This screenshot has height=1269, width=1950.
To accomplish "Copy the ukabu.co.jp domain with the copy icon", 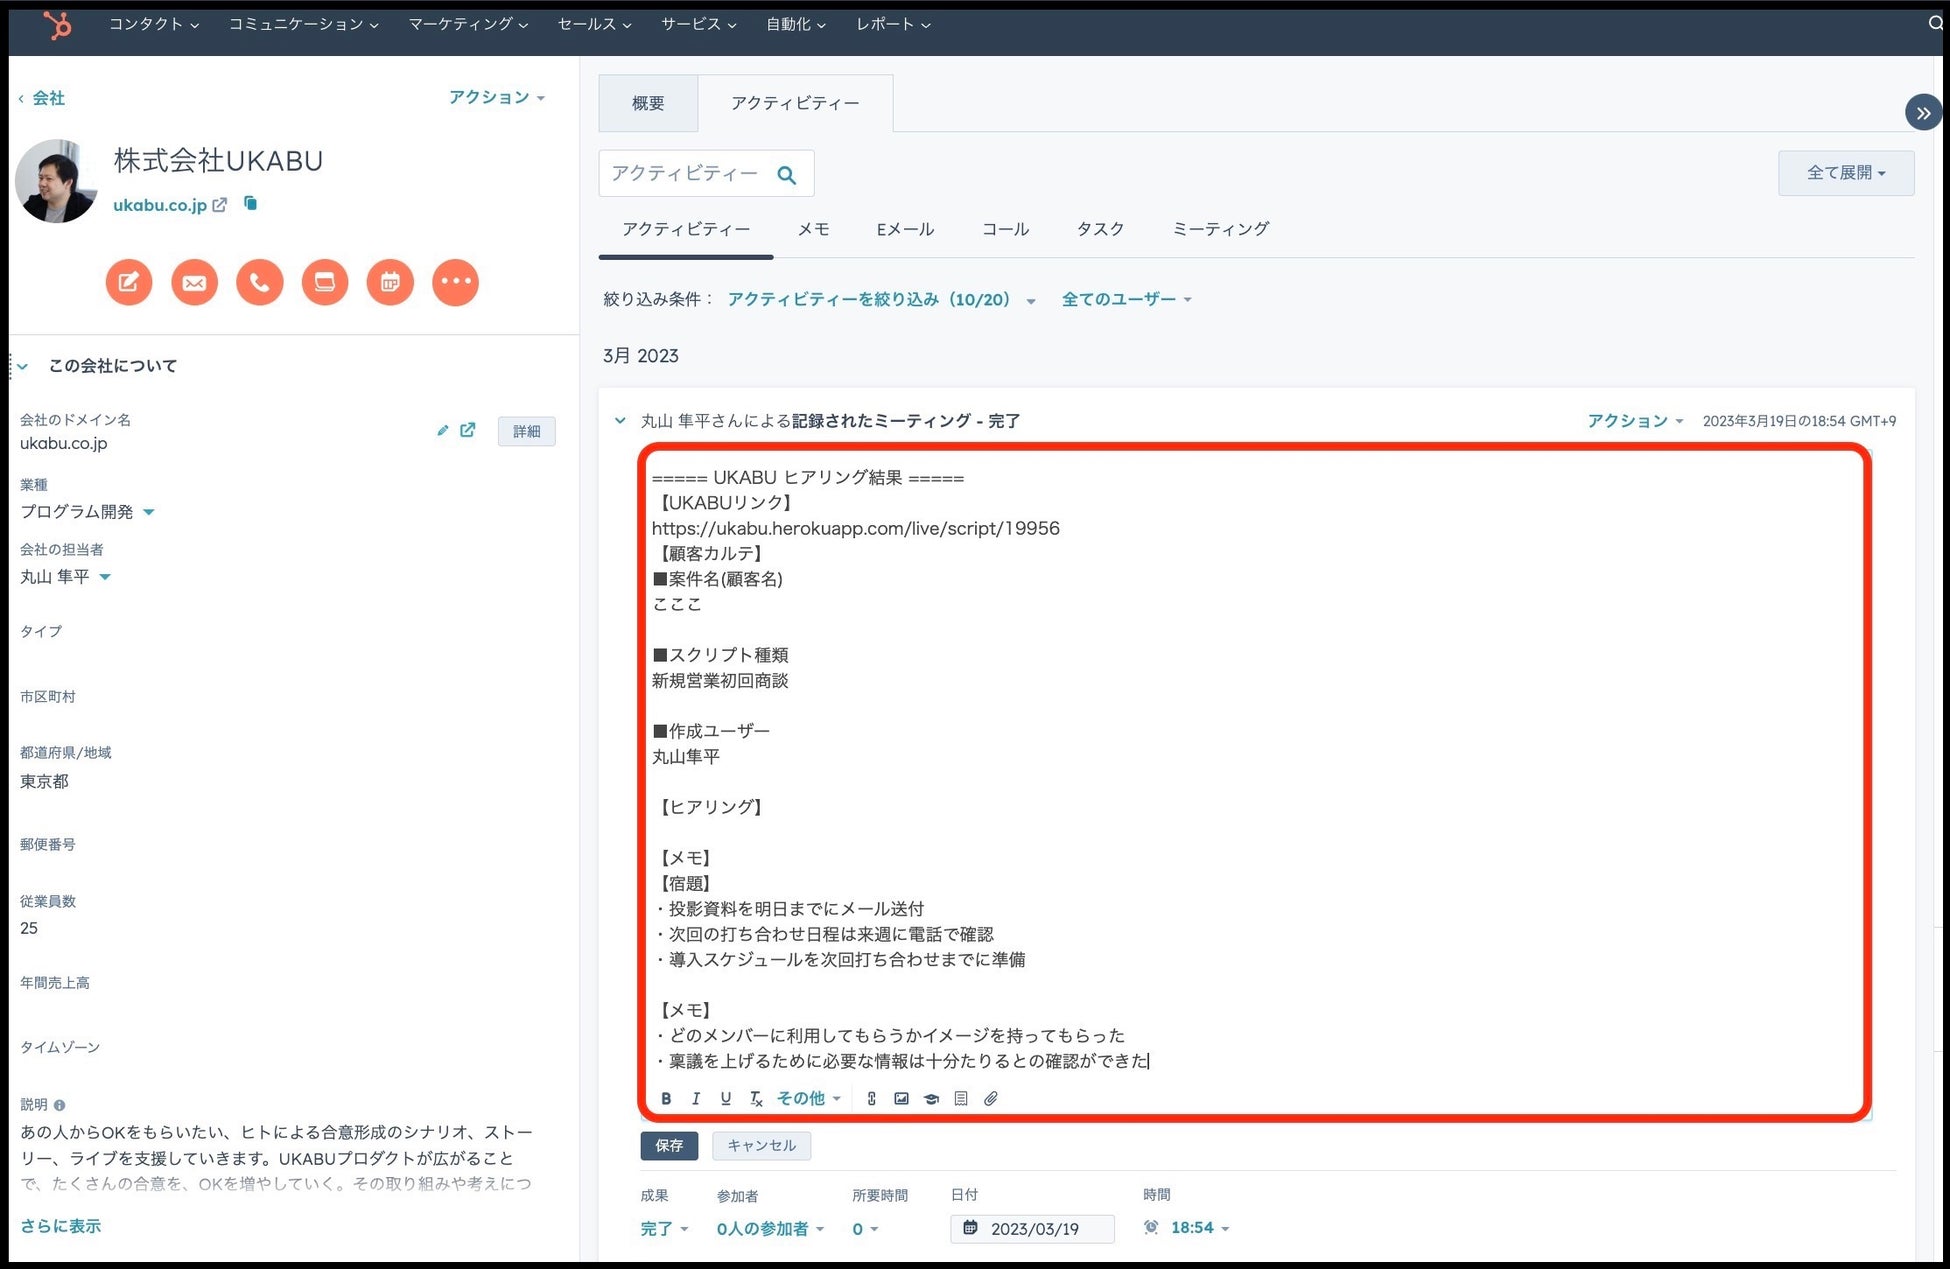I will pyautogui.click(x=251, y=204).
